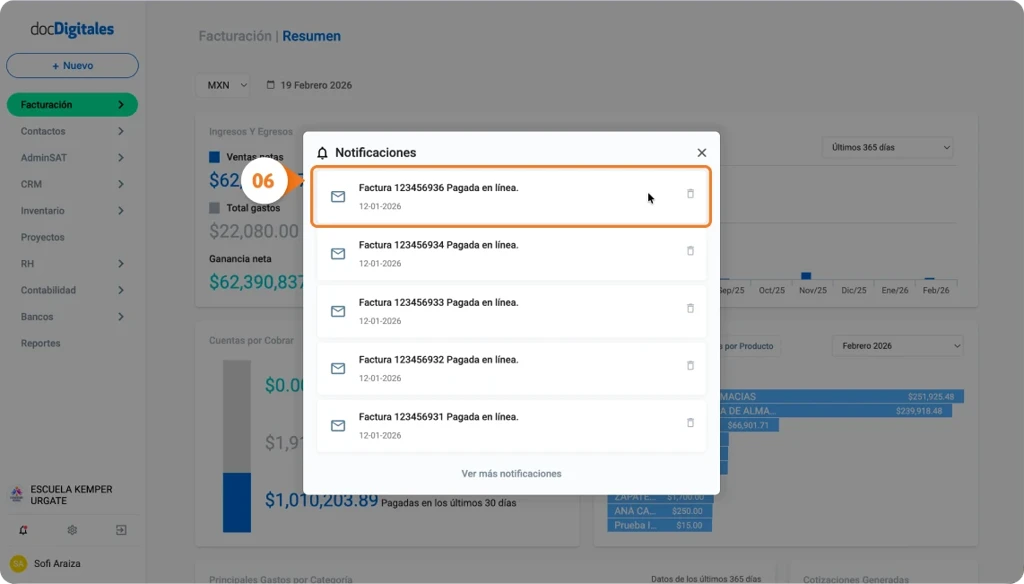Image resolution: width=1024 pixels, height=584 pixels.
Task: Open the MXN currency dropdown
Action: [x=222, y=85]
